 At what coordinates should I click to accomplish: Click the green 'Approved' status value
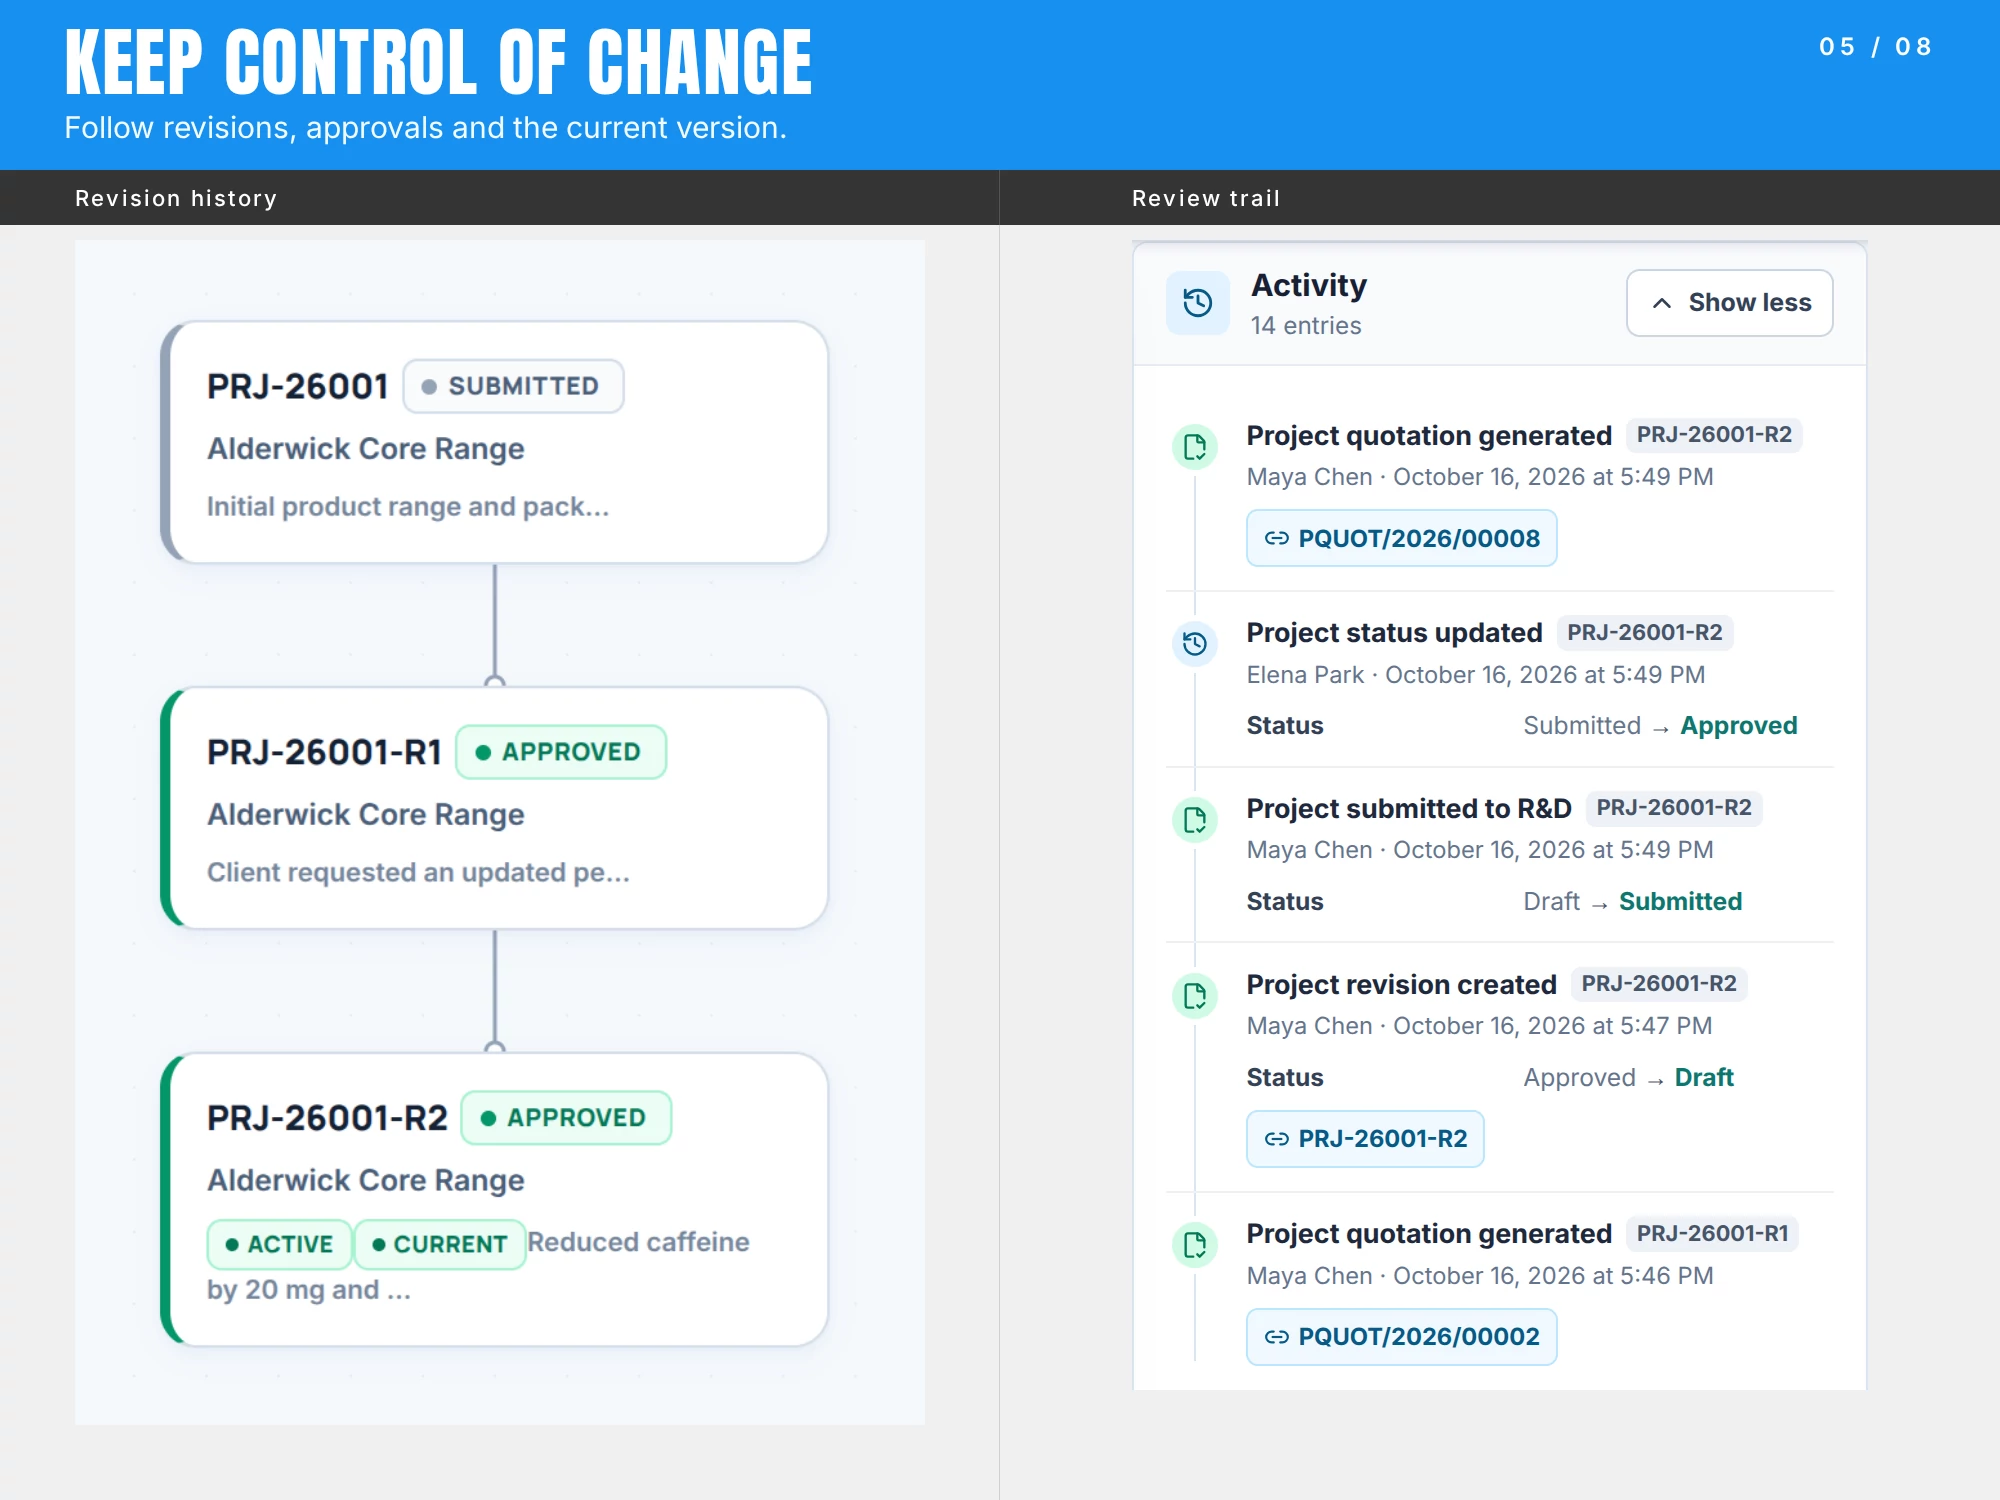[1739, 725]
